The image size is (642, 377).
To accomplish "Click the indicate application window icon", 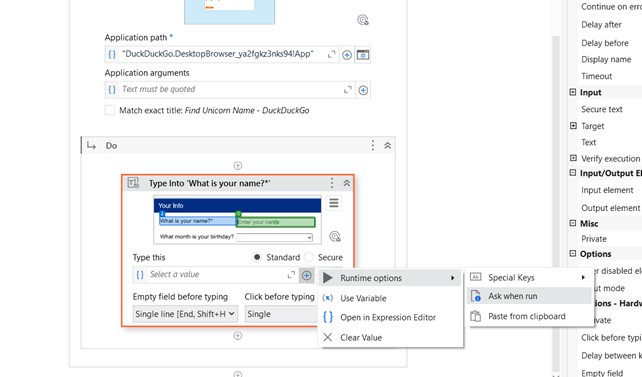I will (x=363, y=54).
